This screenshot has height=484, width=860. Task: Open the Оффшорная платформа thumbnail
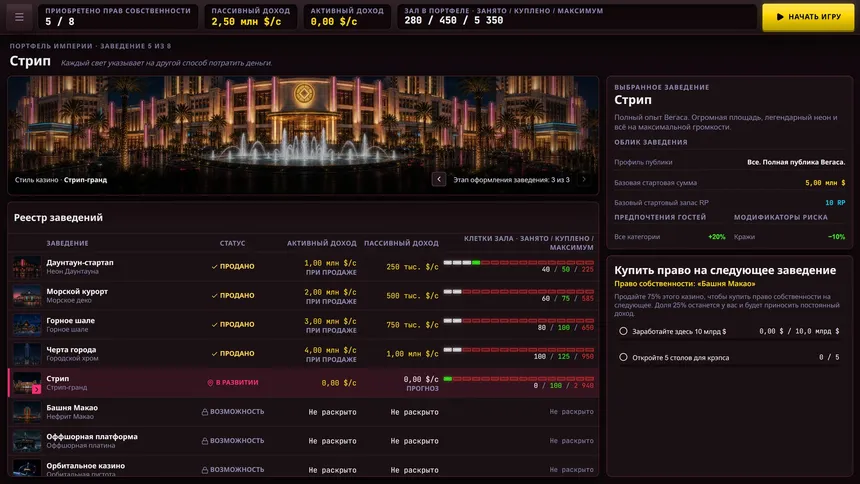tap(27, 441)
